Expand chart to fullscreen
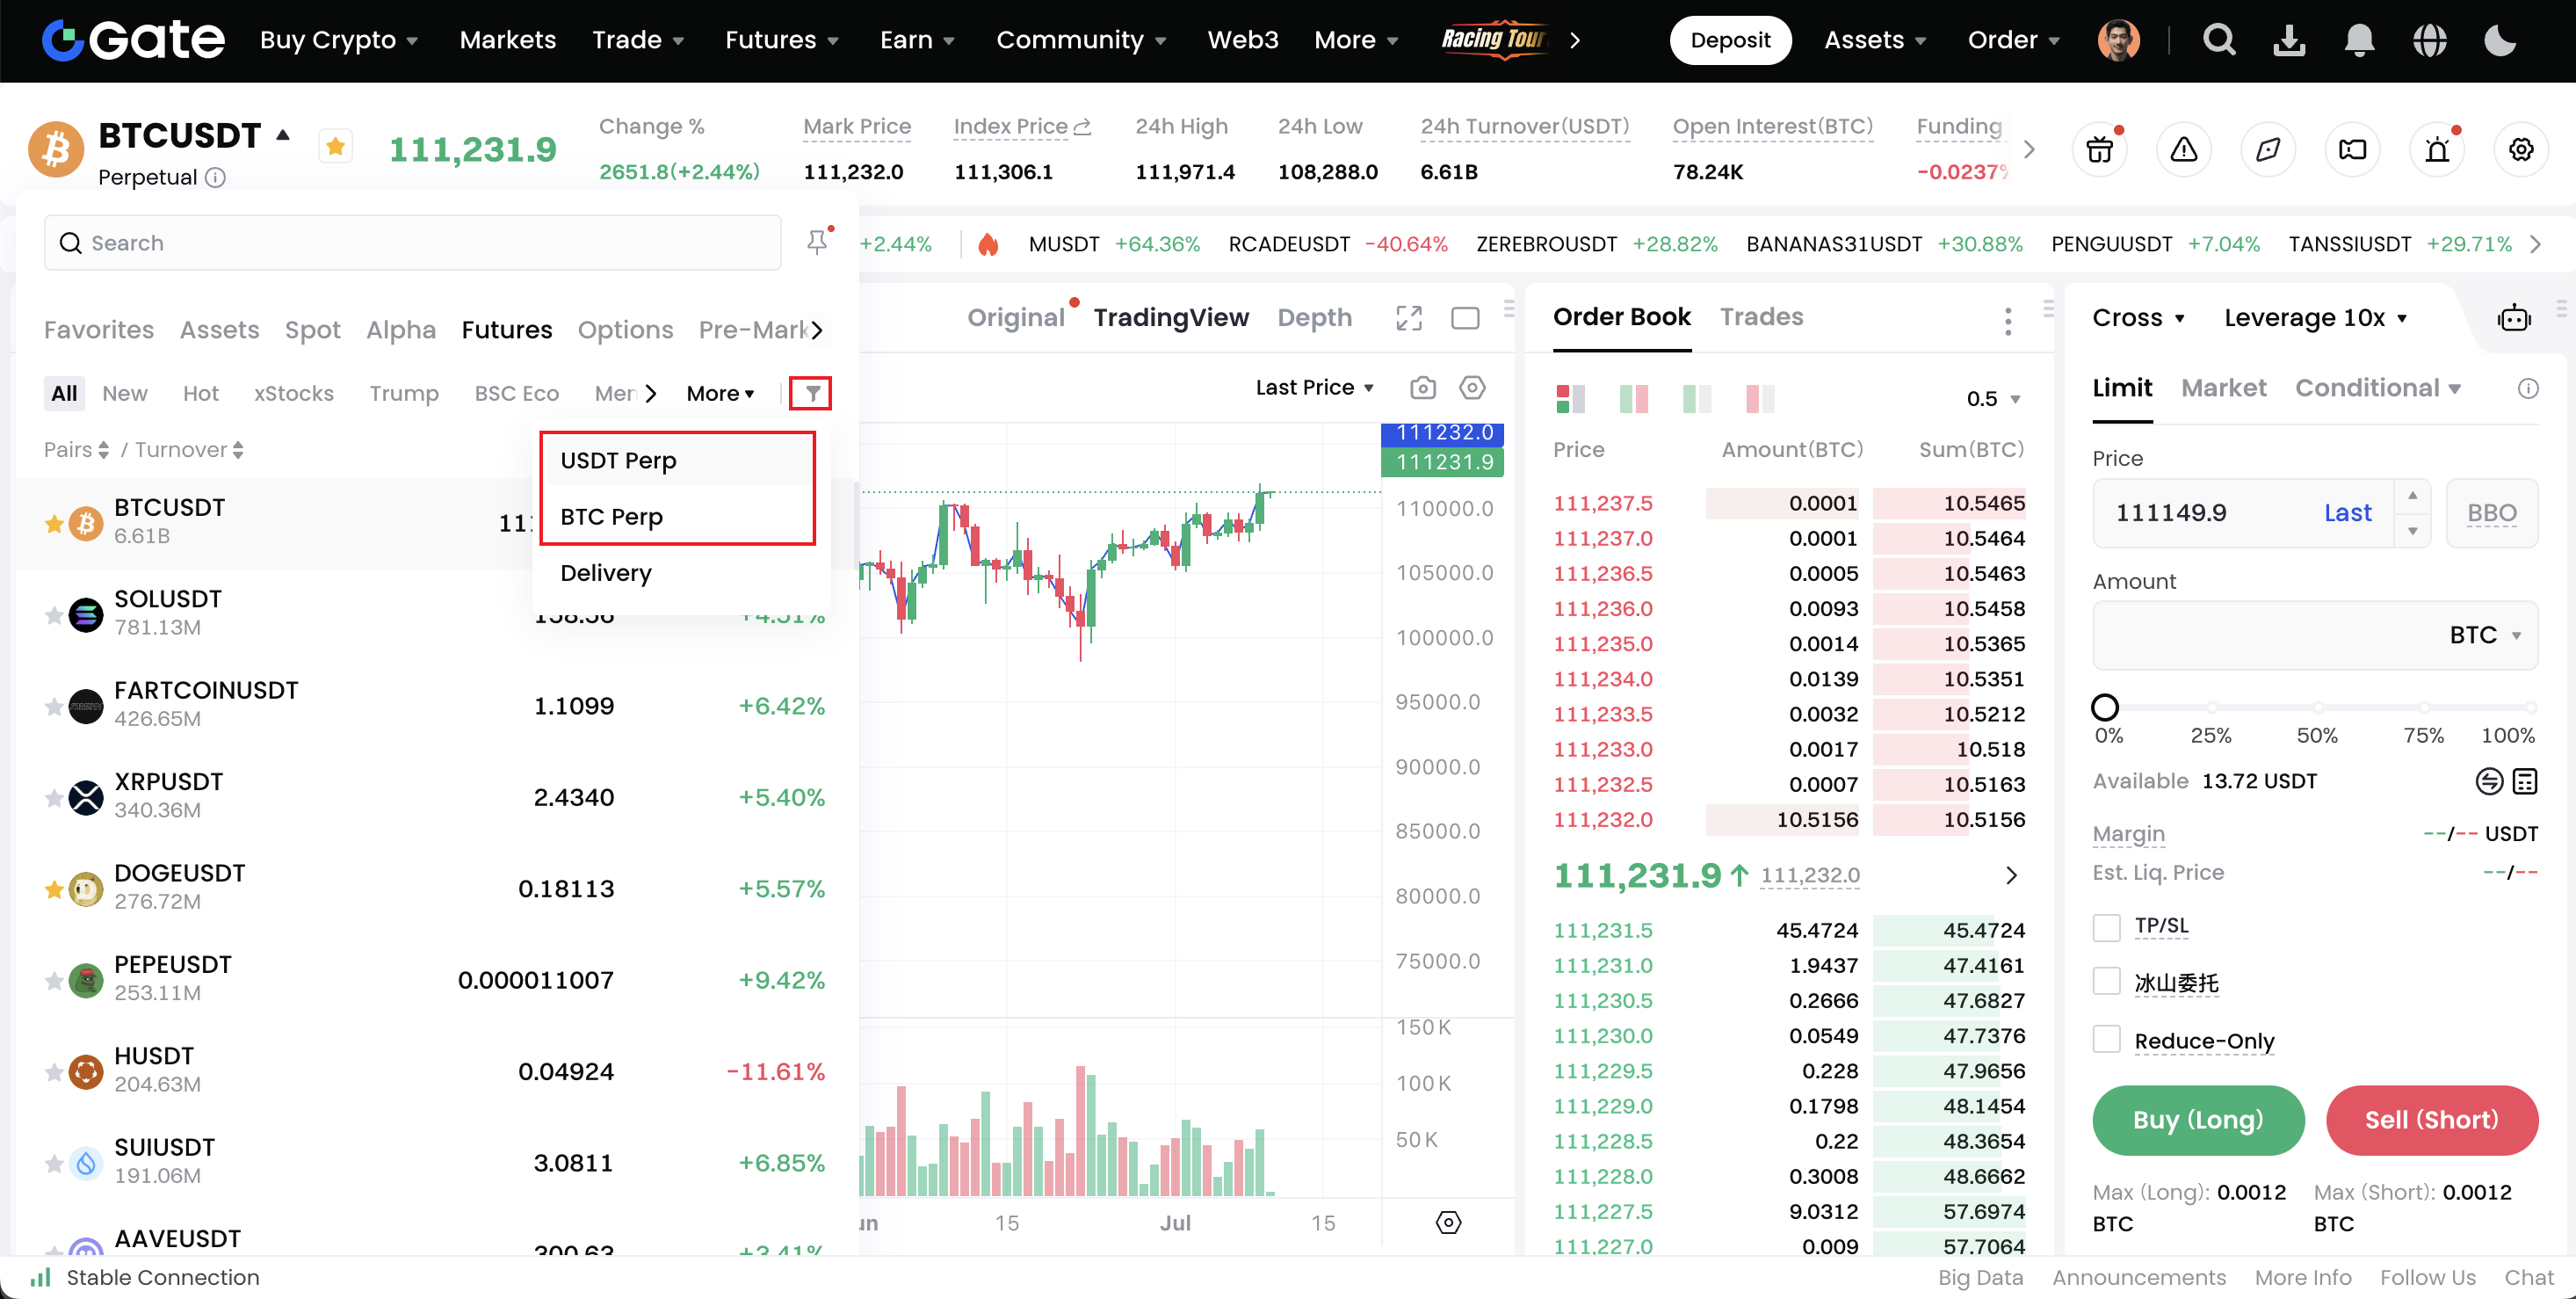 (x=1408, y=318)
